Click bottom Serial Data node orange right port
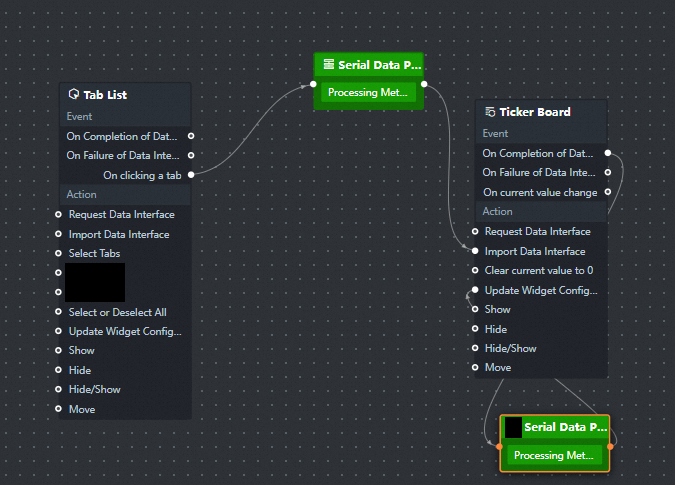Screen dimensions: 675x485 [x=610, y=447]
